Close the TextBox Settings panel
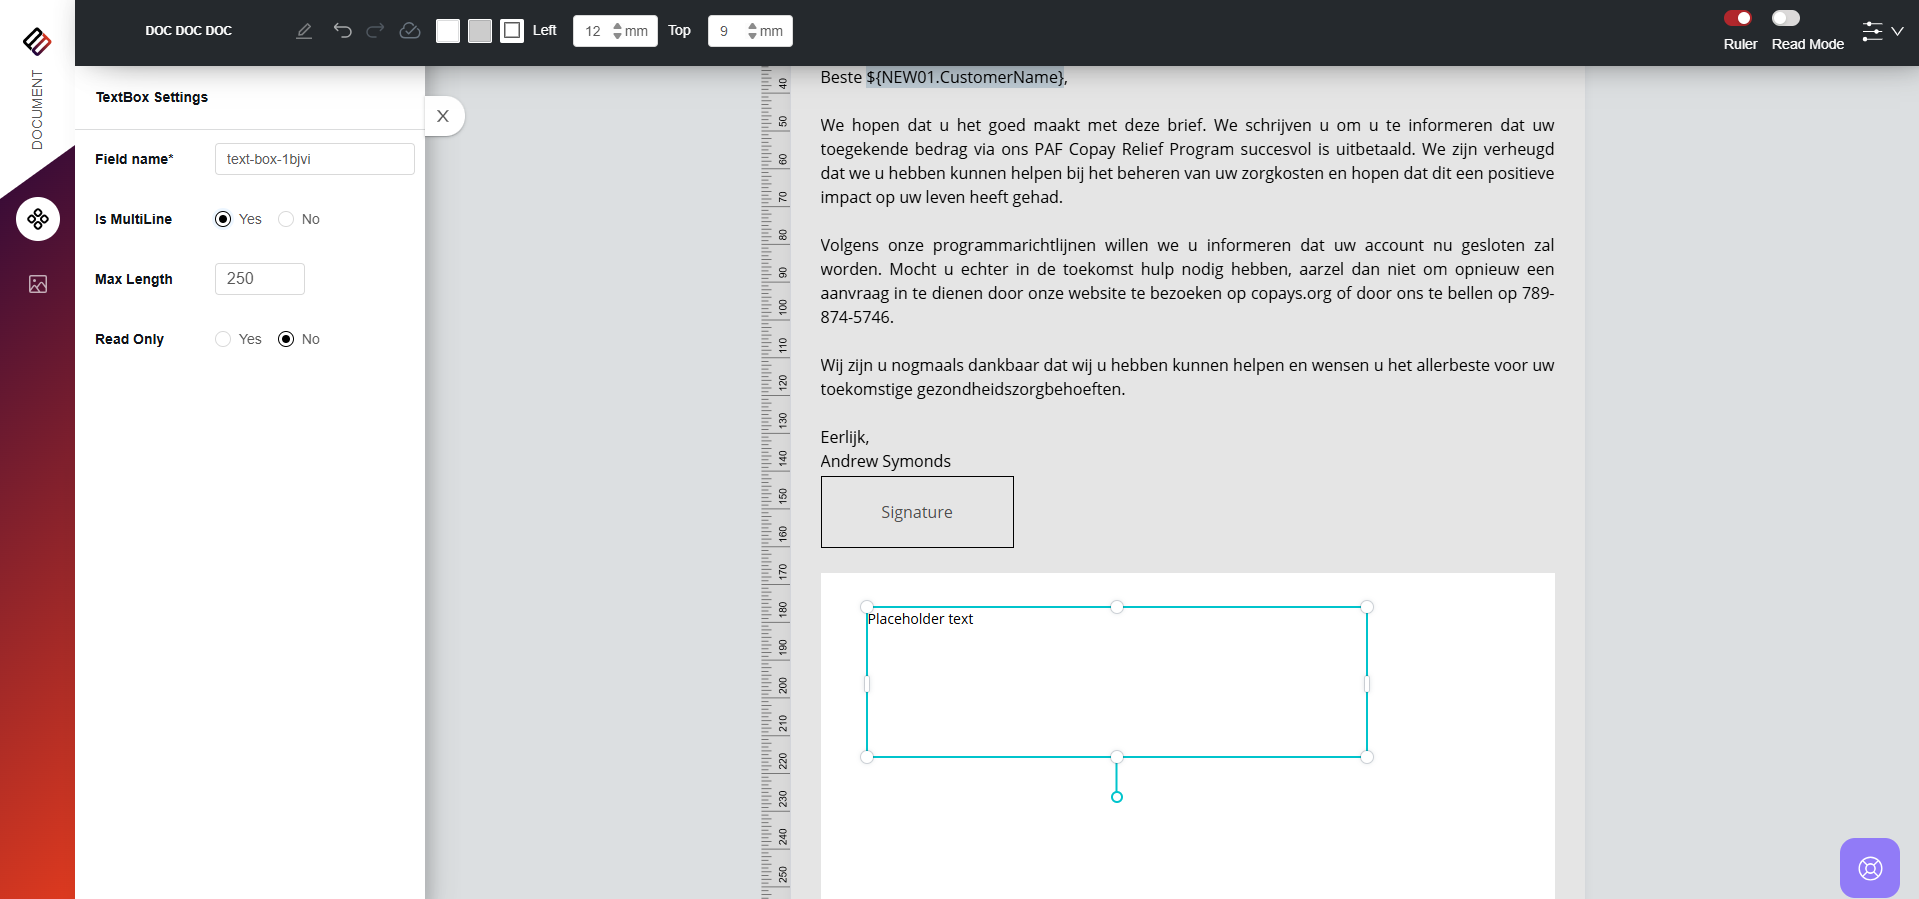Image resolution: width=1919 pixels, height=899 pixels. 443,116
